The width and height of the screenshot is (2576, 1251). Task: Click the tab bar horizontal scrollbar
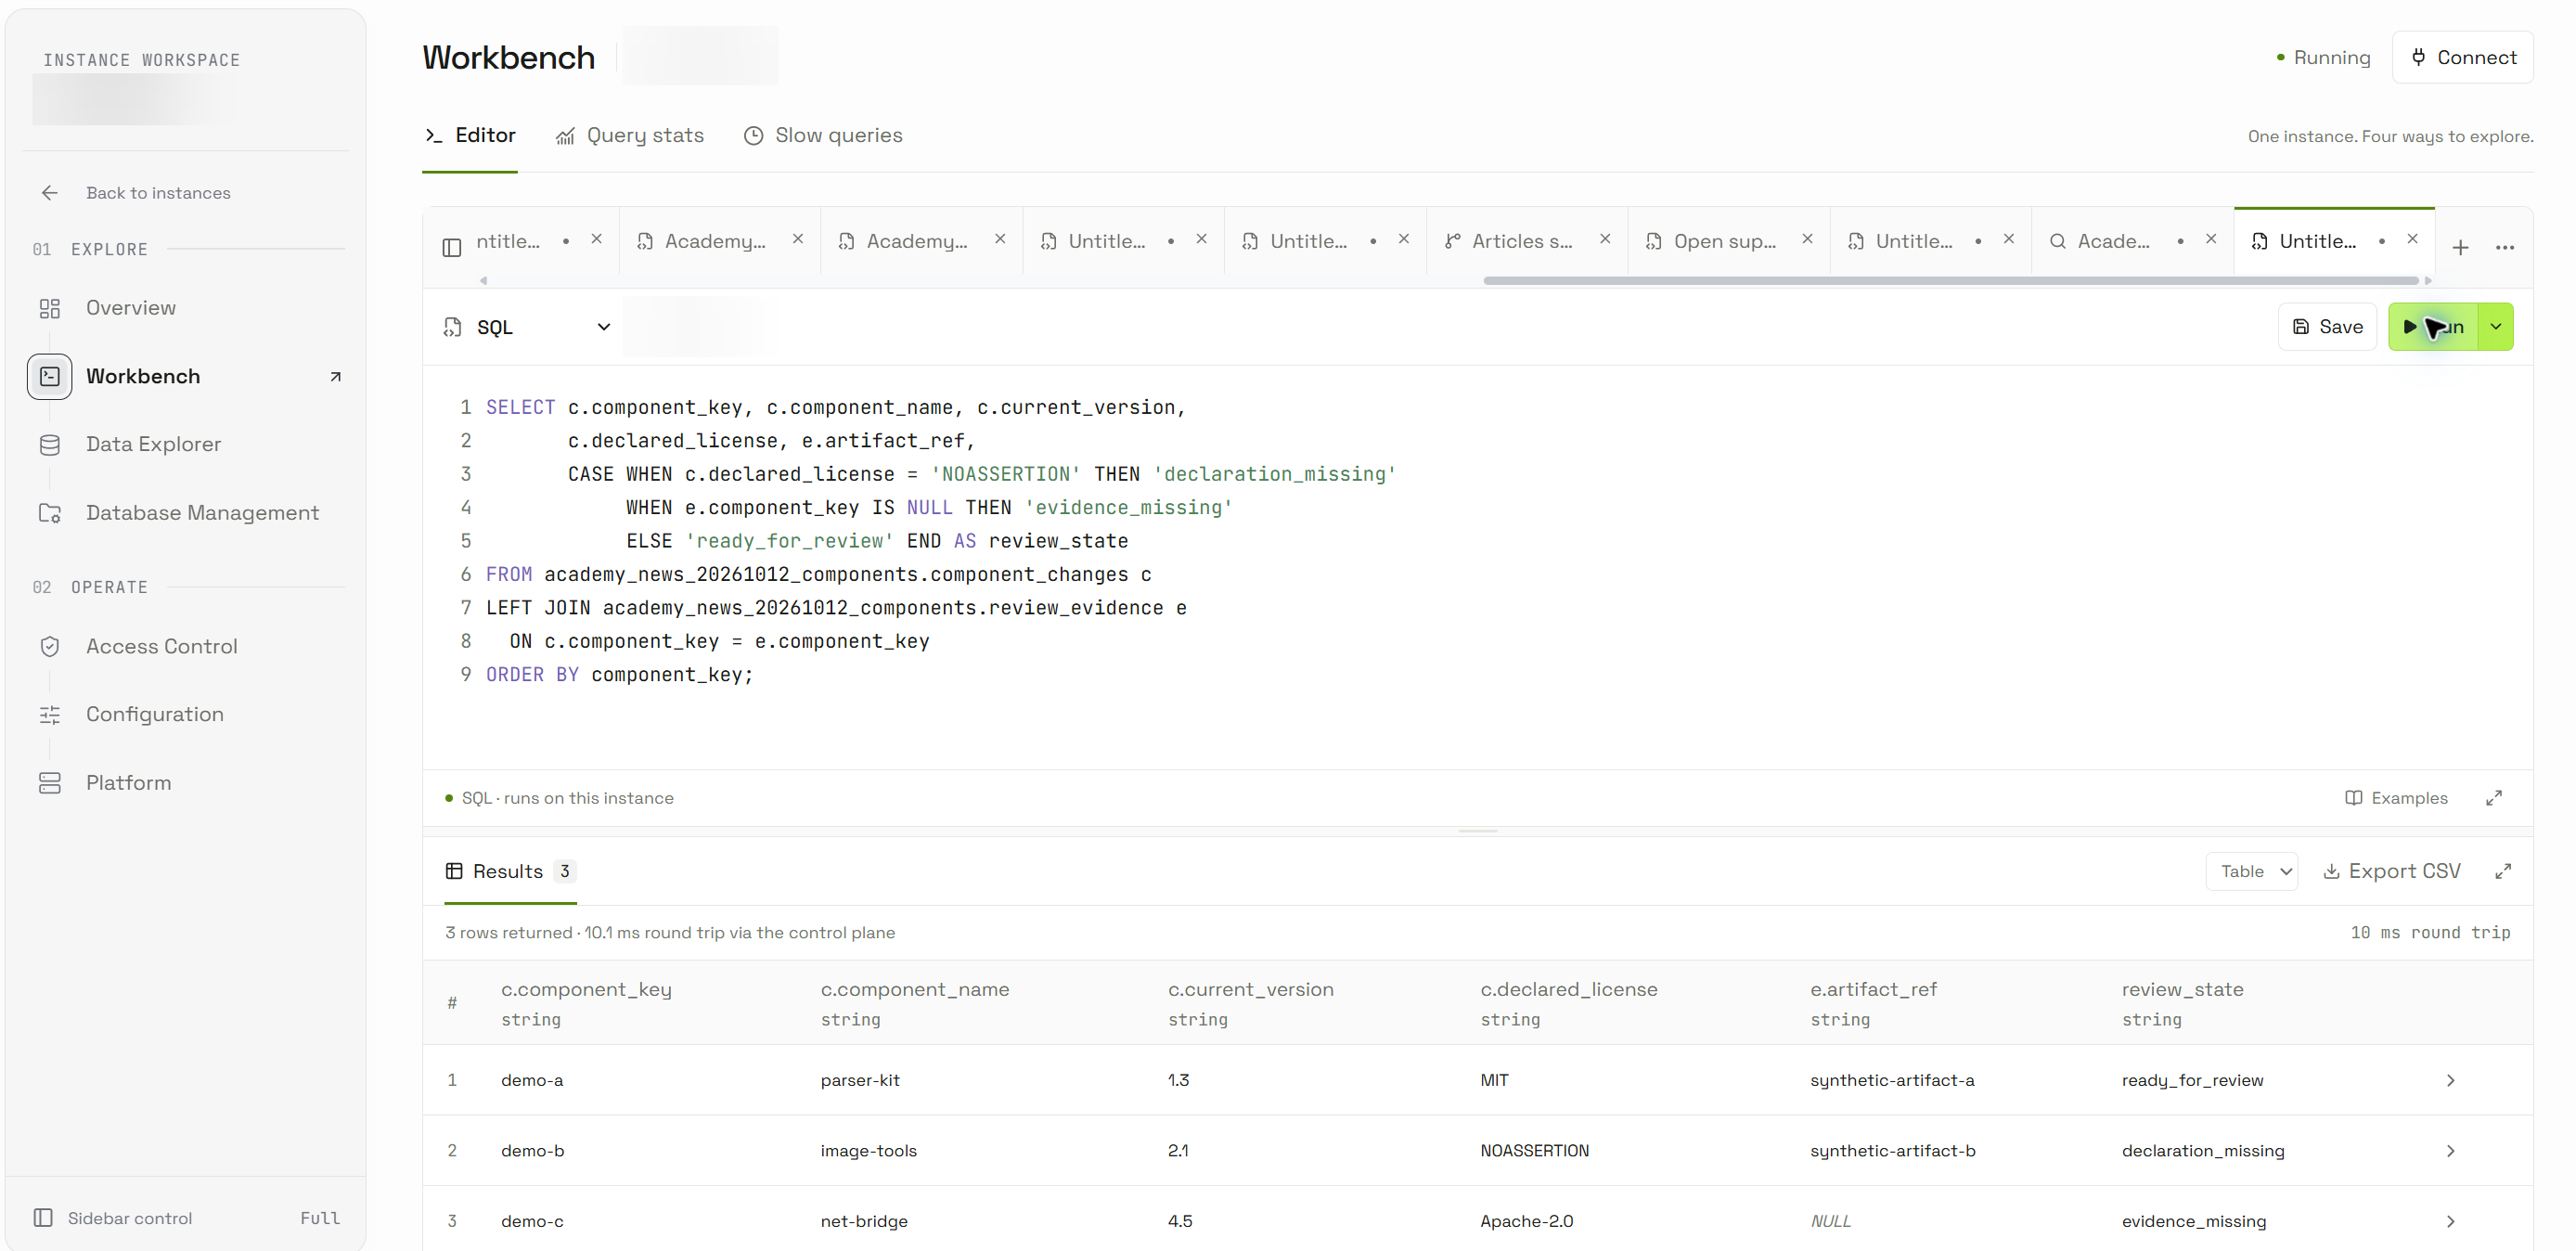(1951, 281)
